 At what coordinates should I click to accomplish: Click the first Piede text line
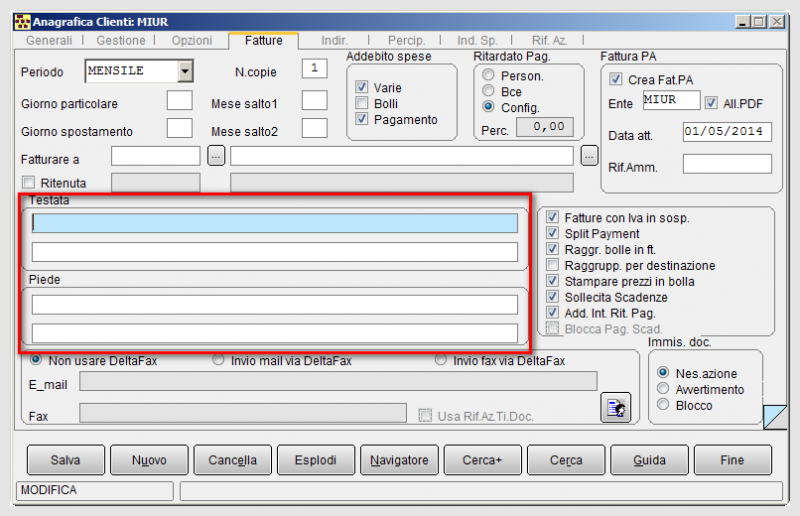click(x=275, y=305)
